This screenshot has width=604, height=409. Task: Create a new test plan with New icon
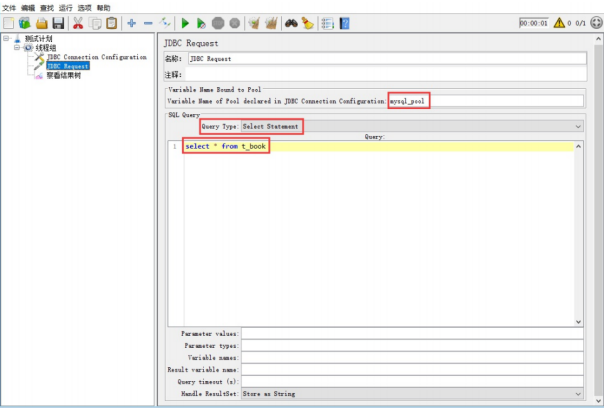pyautogui.click(x=8, y=23)
